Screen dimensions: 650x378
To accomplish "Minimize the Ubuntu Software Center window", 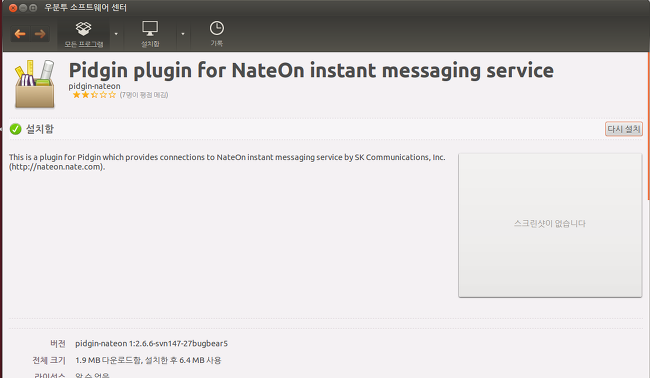I will 23,8.
